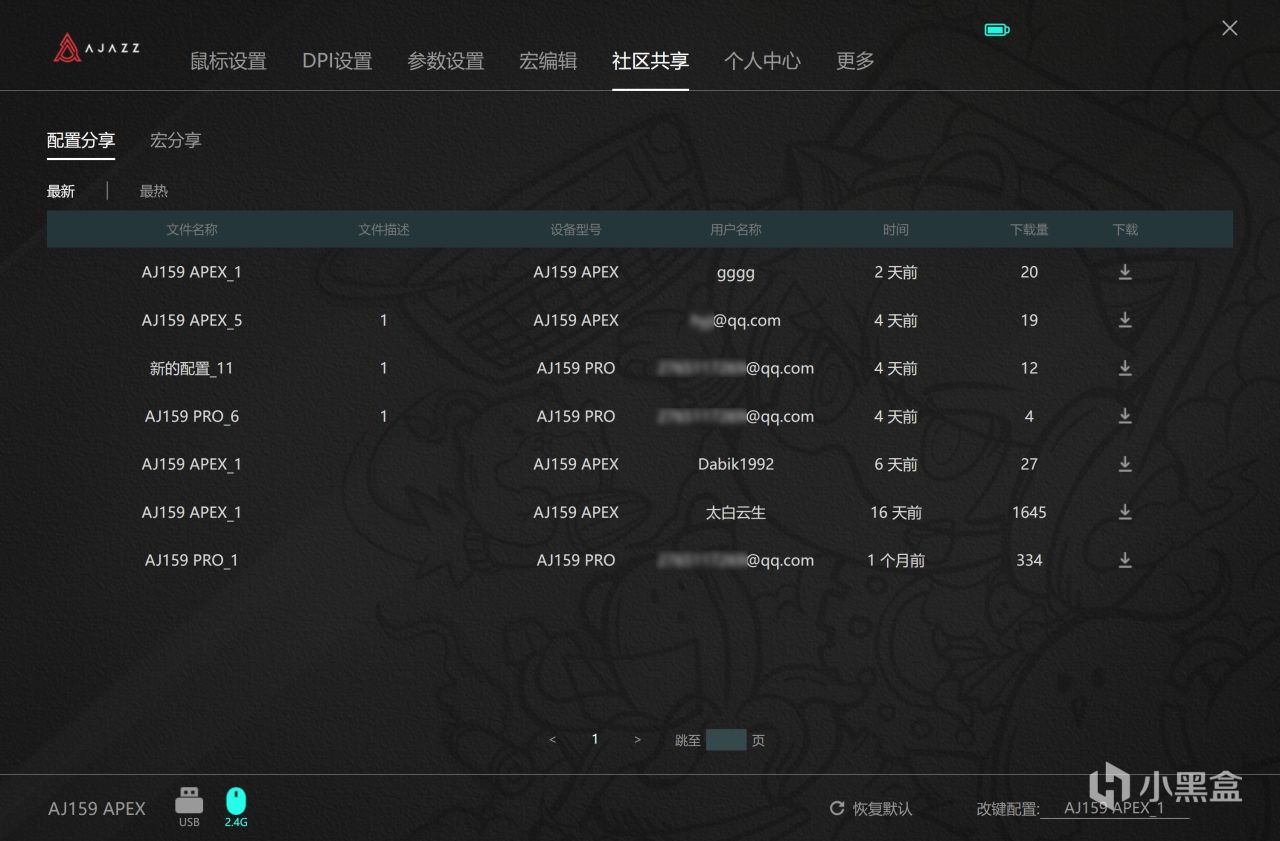Image resolution: width=1280 pixels, height=841 pixels.
Task: Click the 文件名称 column header
Action: tap(192, 229)
